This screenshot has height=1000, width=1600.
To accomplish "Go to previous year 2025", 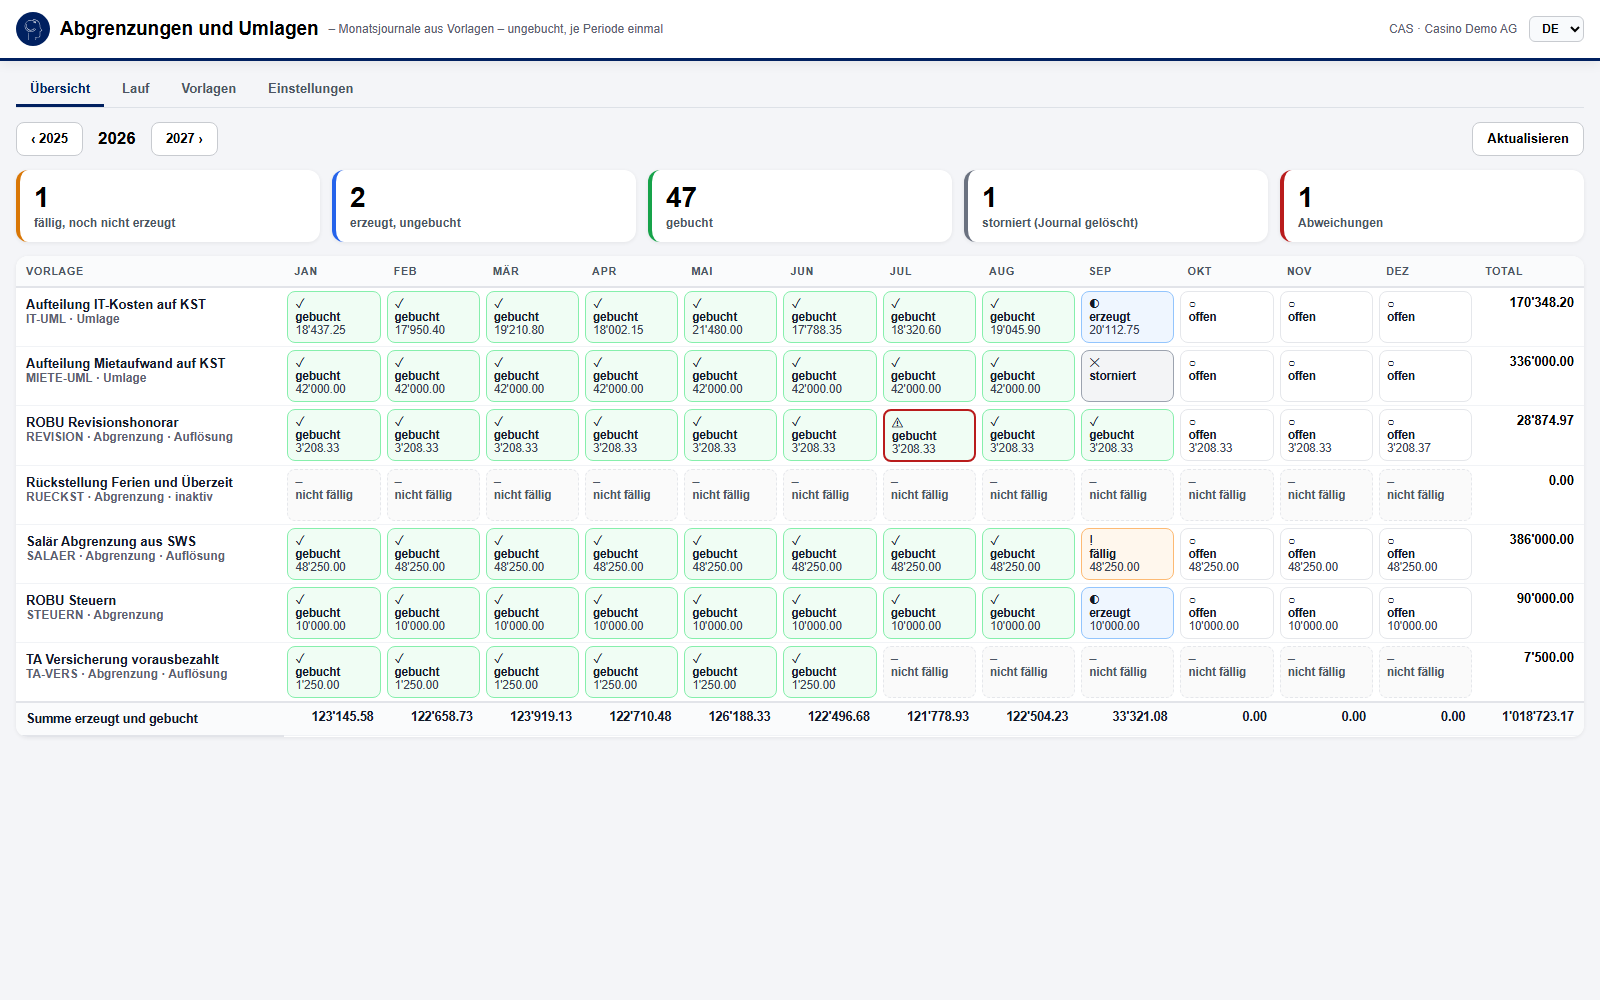I will 50,139.
